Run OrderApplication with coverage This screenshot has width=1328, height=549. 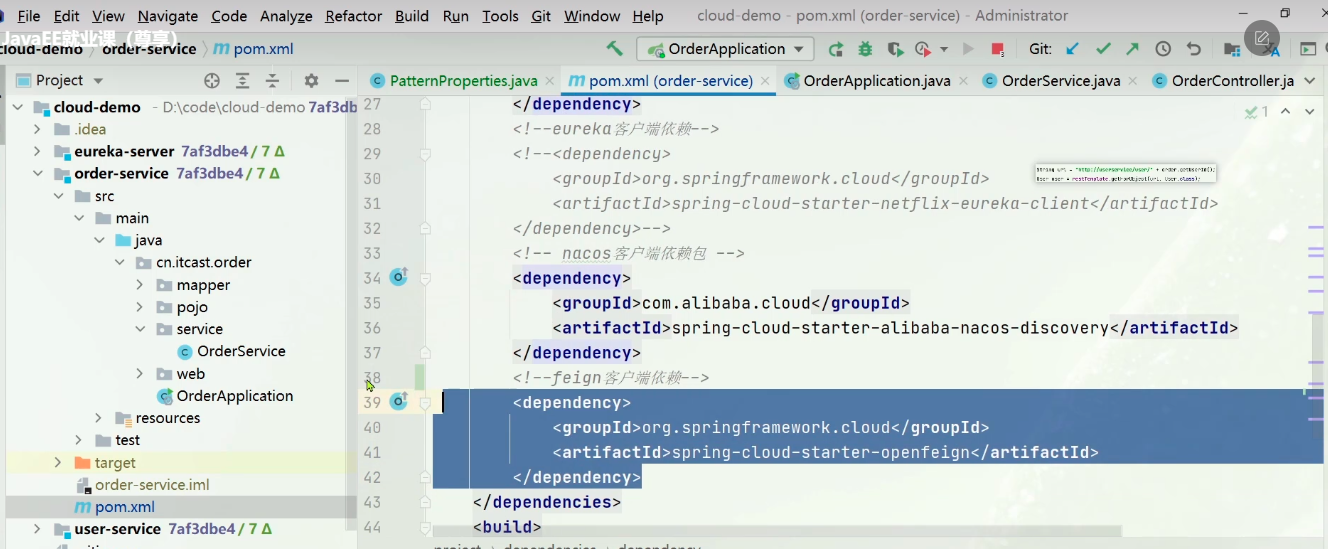coord(895,49)
